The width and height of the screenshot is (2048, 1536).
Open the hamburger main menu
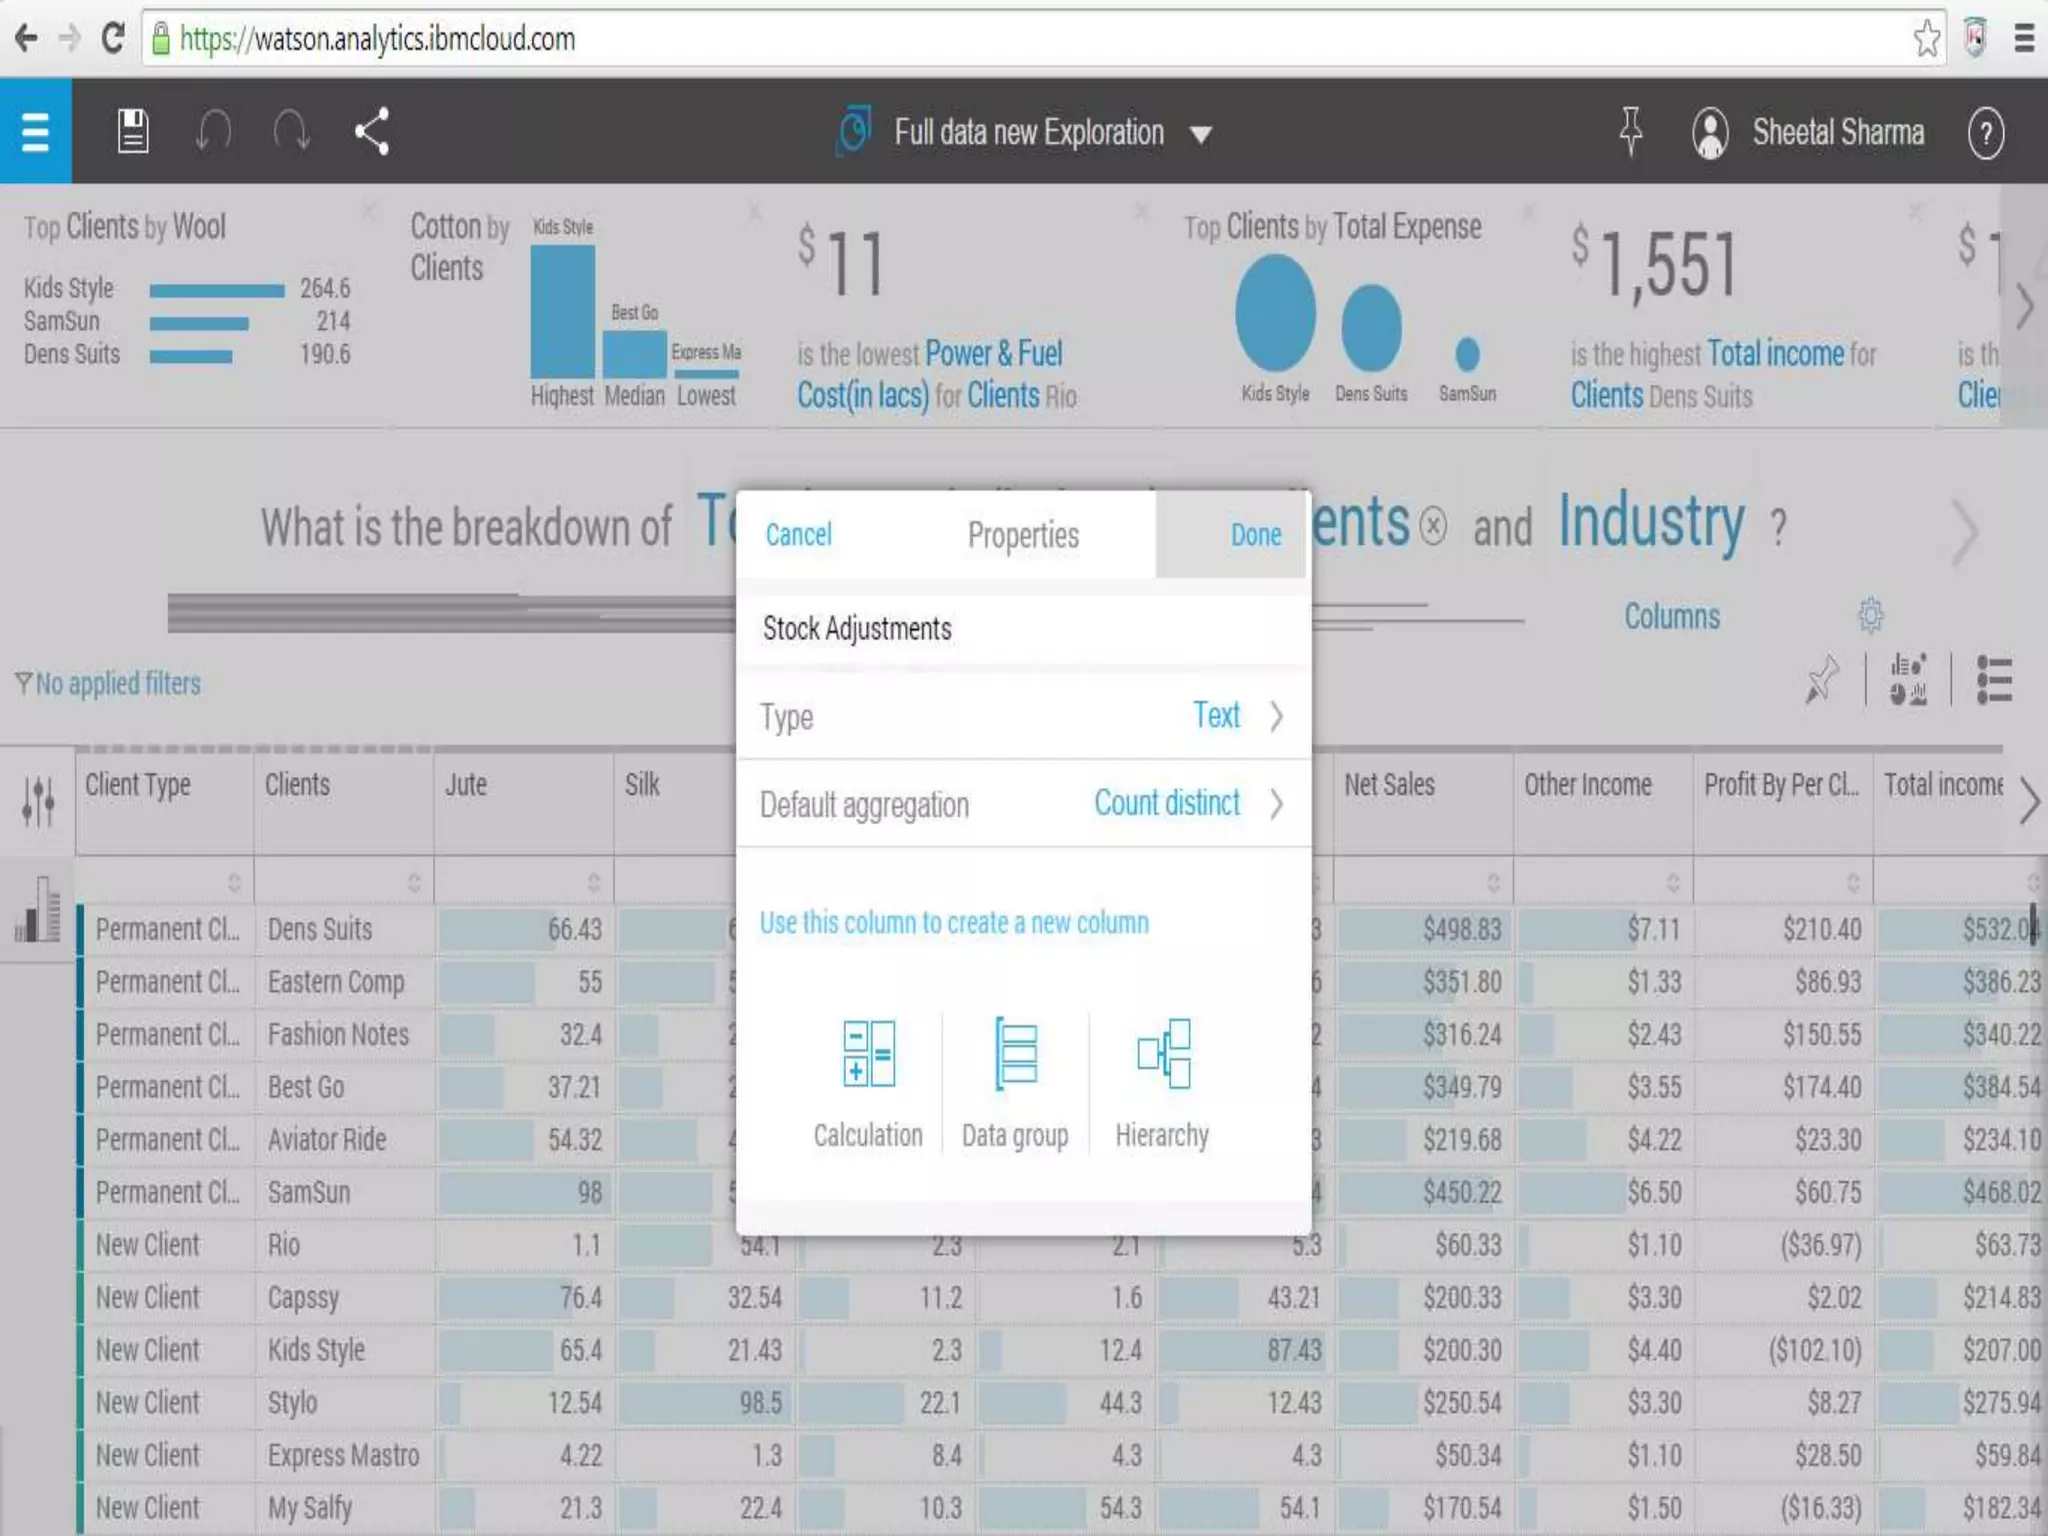35,131
